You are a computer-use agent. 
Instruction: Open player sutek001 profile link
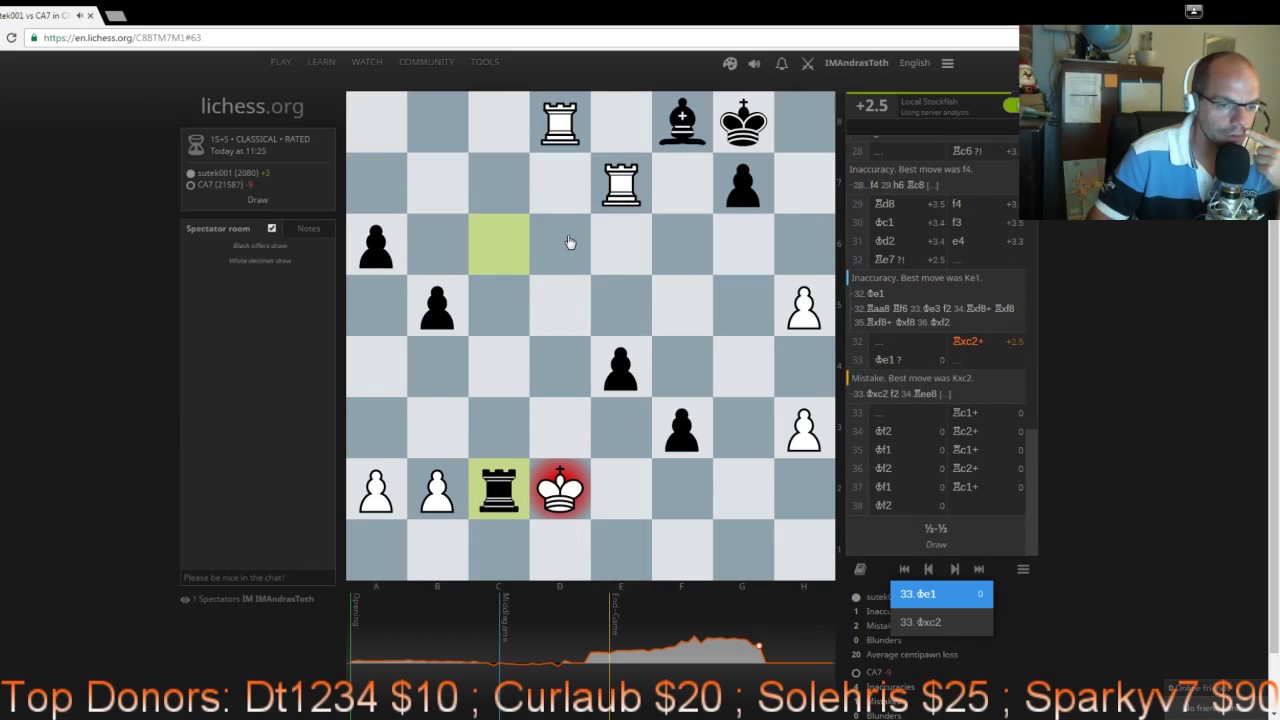pyautogui.click(x=227, y=173)
